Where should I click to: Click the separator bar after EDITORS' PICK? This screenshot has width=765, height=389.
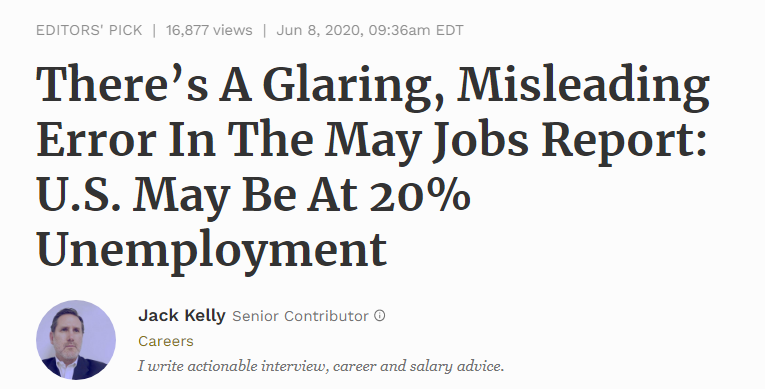coord(154,30)
